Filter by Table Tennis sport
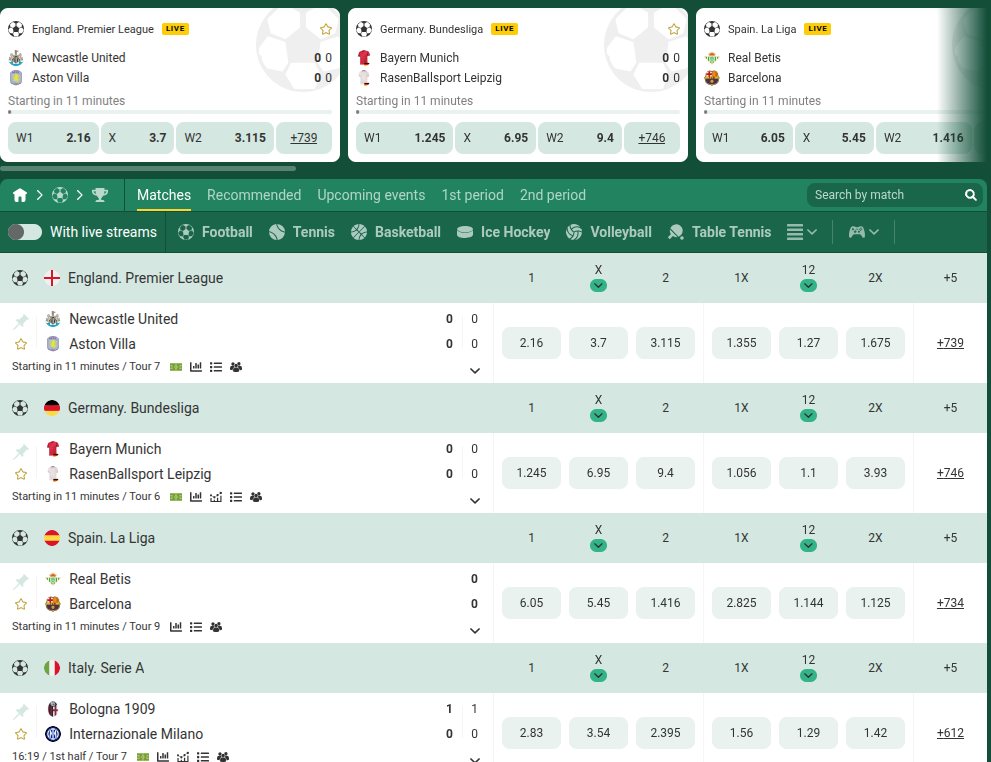The height and width of the screenshot is (762, 991). click(719, 232)
